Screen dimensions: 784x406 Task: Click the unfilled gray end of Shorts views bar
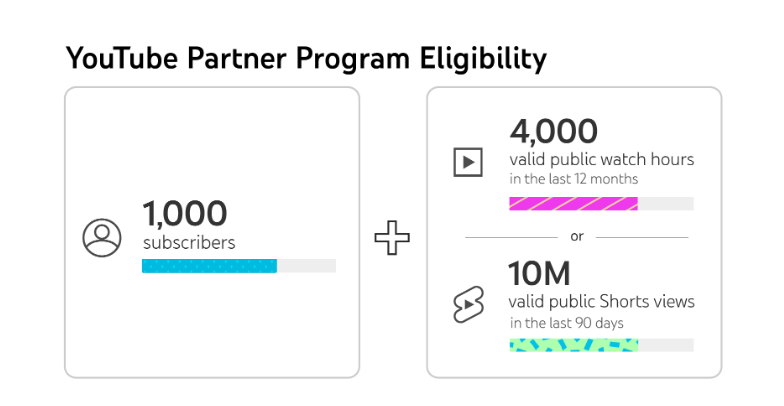coord(666,345)
